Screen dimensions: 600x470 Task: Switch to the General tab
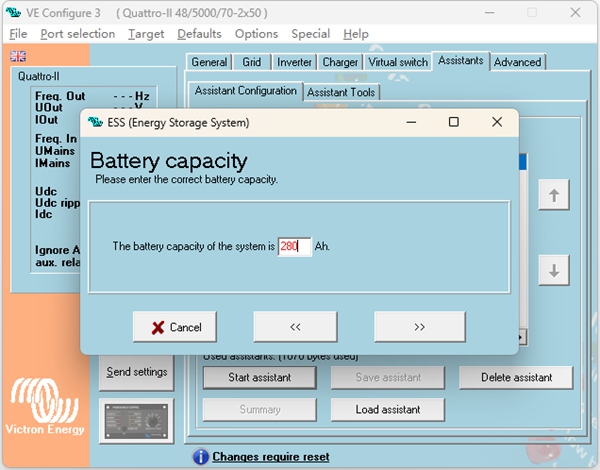pyautogui.click(x=209, y=62)
